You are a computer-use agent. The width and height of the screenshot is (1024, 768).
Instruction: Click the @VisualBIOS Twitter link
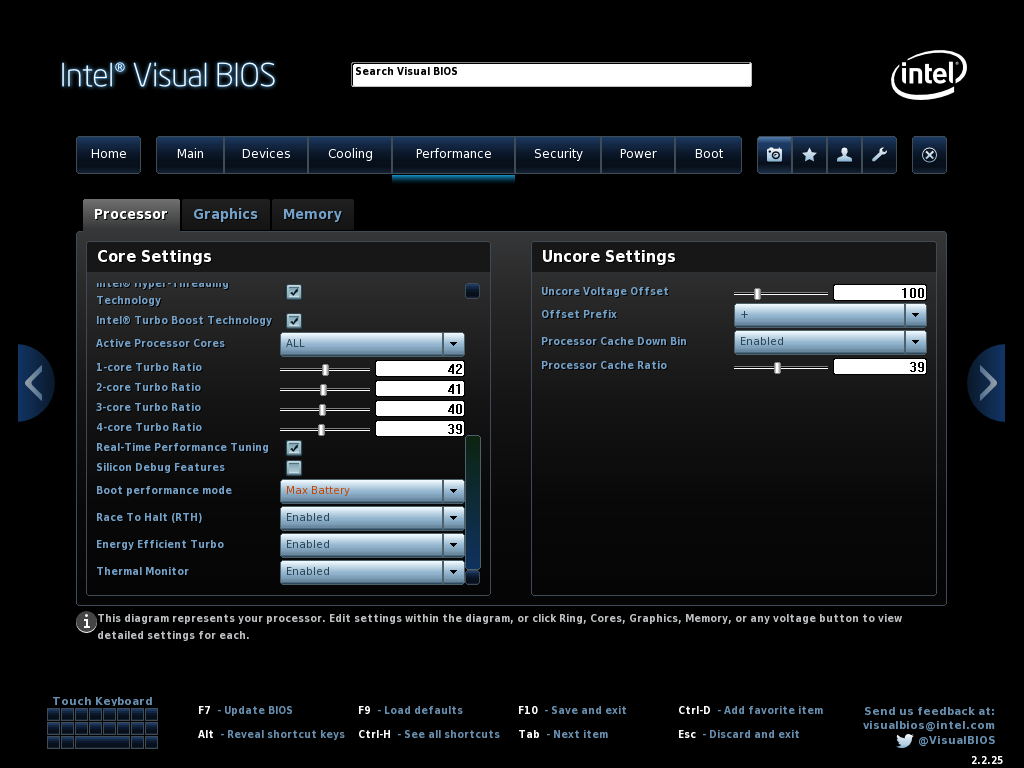pos(956,741)
